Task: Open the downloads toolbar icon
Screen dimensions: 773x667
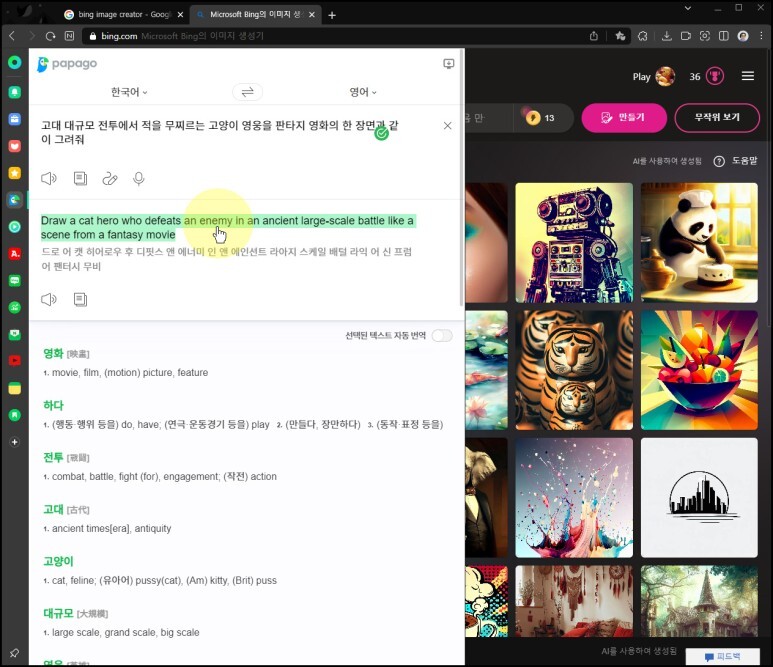Action: point(667,36)
